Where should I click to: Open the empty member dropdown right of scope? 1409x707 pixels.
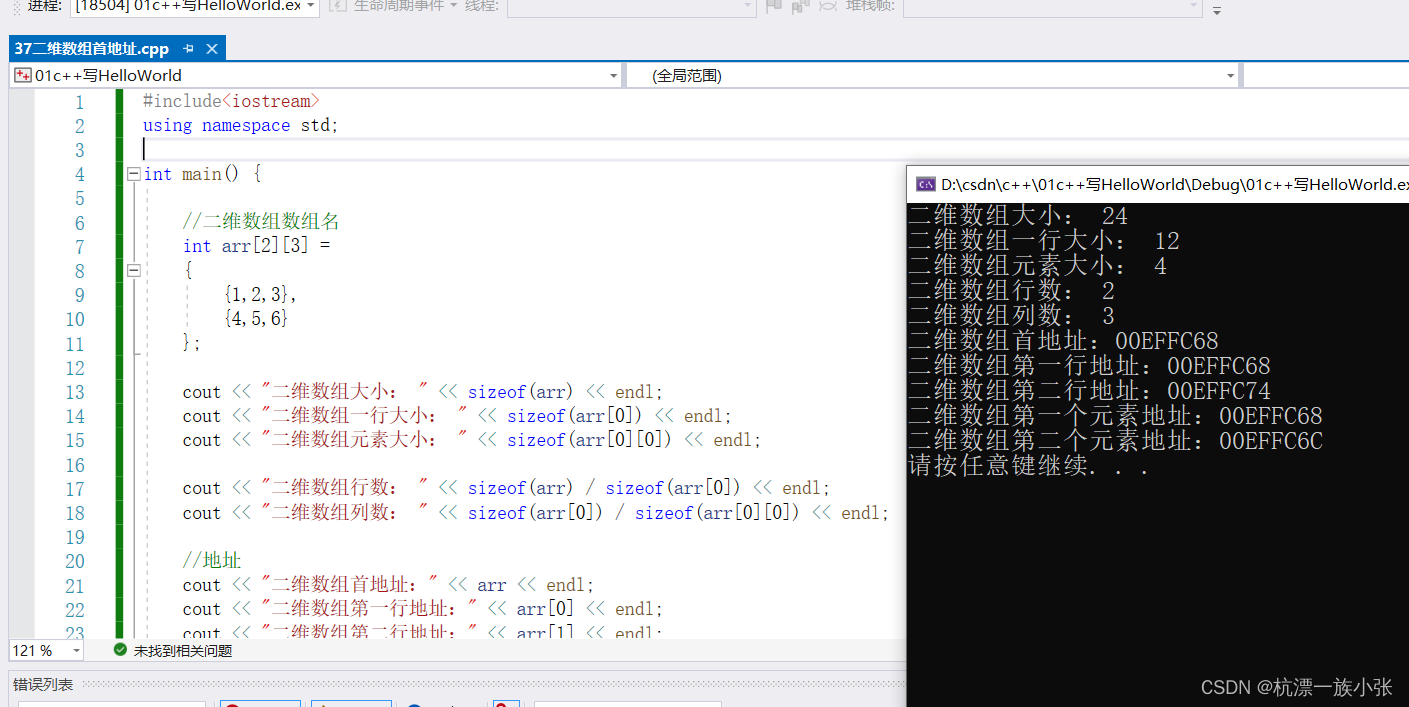tap(1326, 76)
